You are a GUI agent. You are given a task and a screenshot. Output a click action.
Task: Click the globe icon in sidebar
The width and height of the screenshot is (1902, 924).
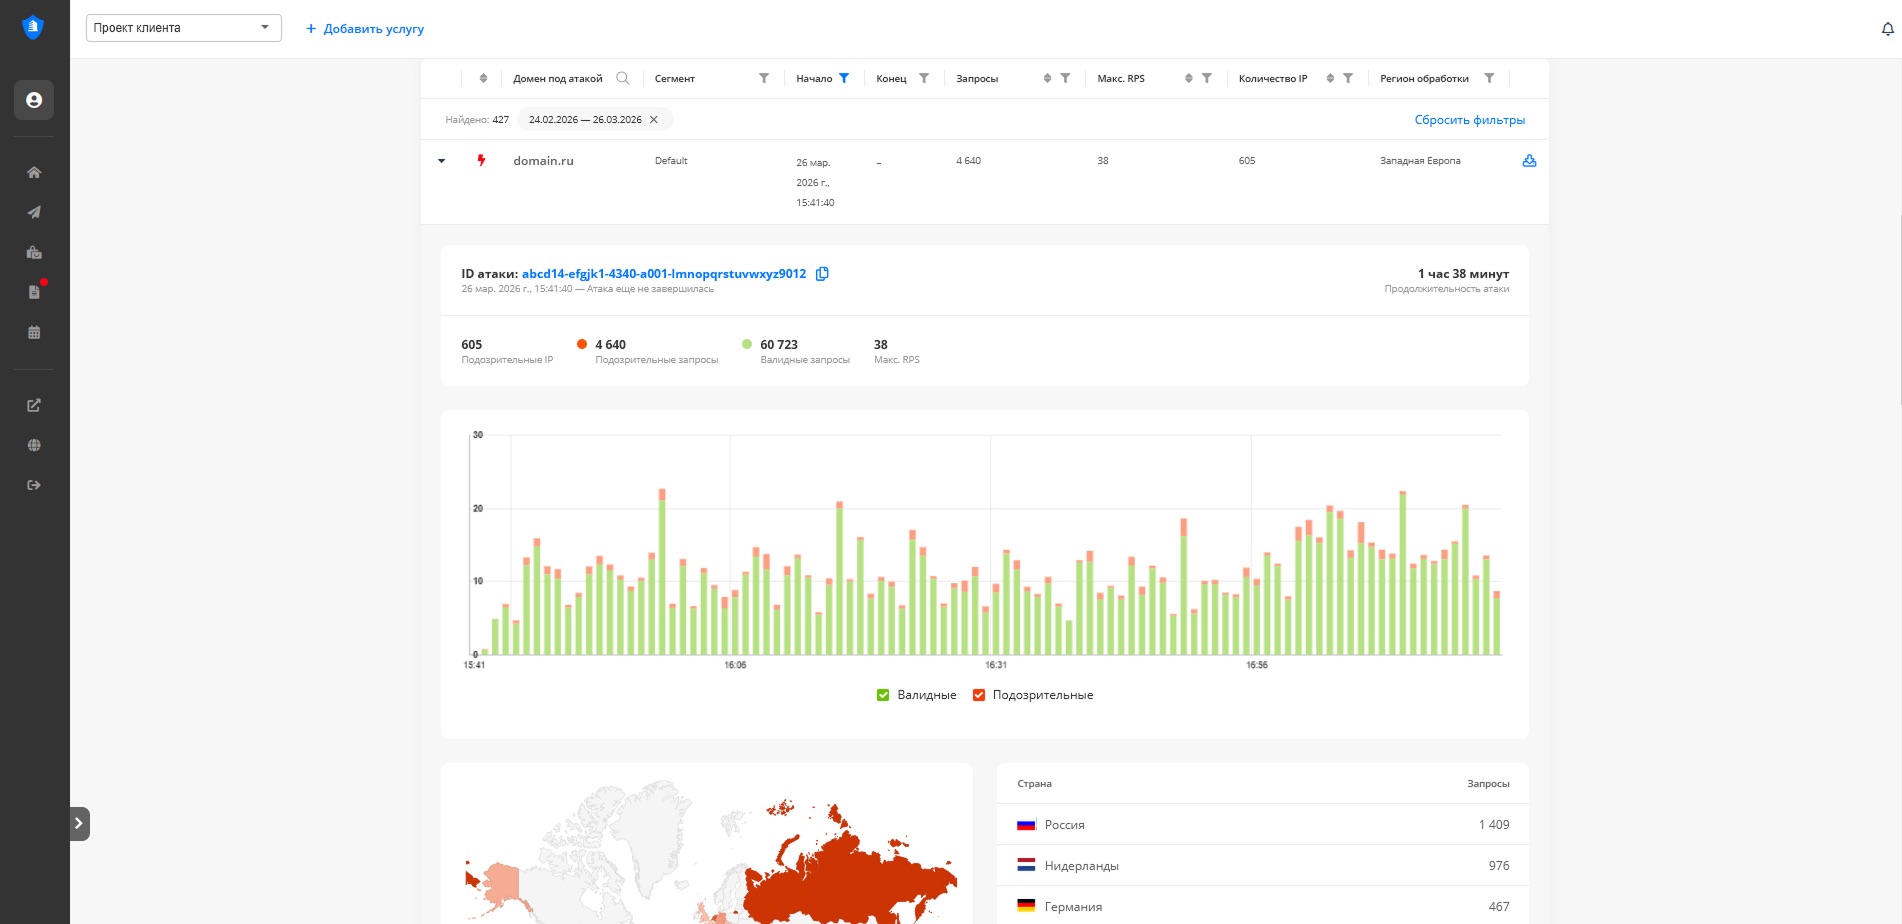(34, 445)
